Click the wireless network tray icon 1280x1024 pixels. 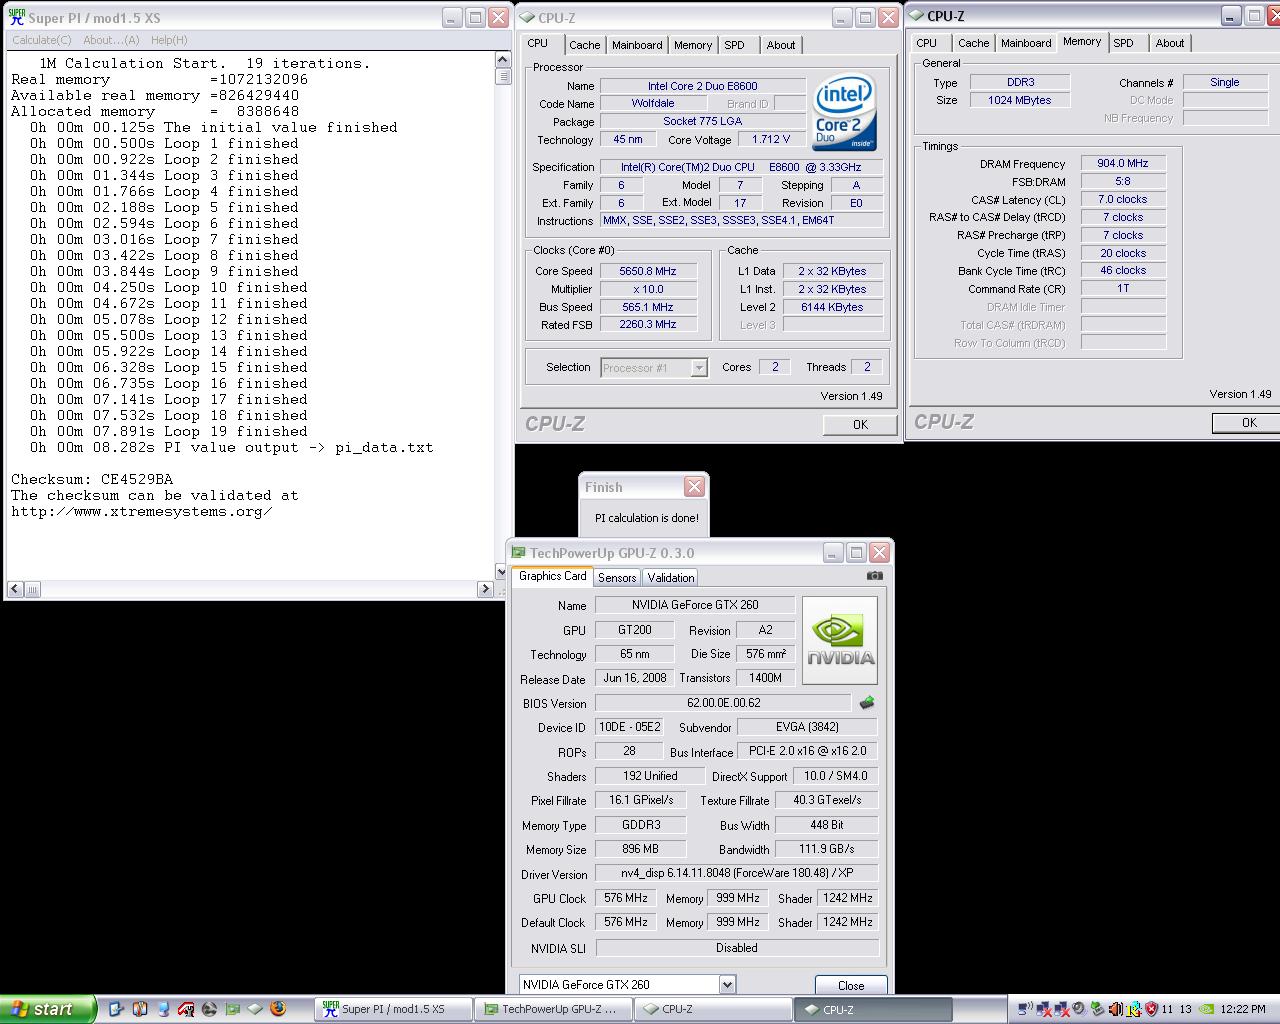(x=1025, y=1009)
